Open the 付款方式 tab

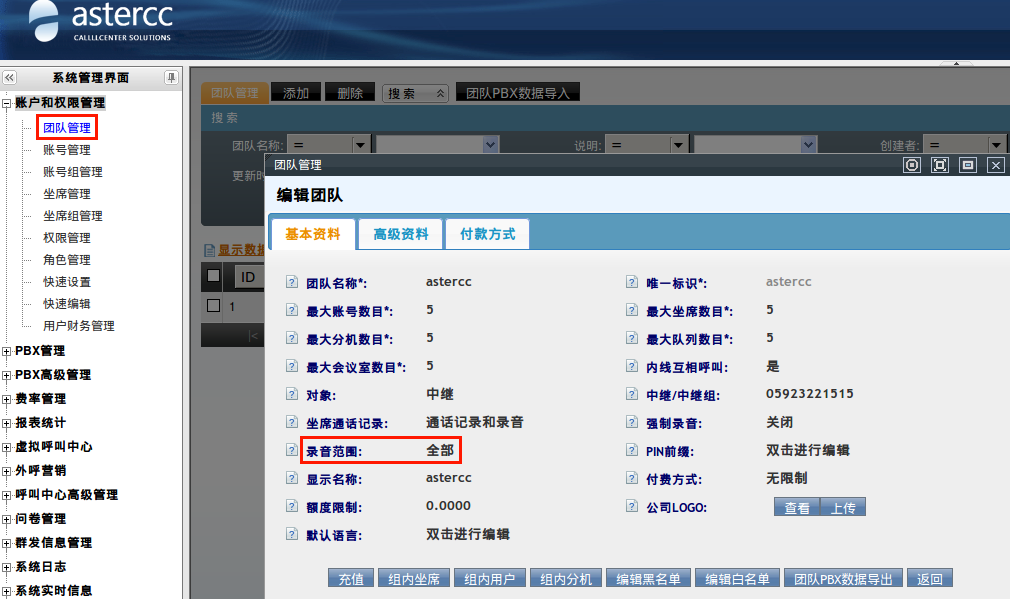487,234
